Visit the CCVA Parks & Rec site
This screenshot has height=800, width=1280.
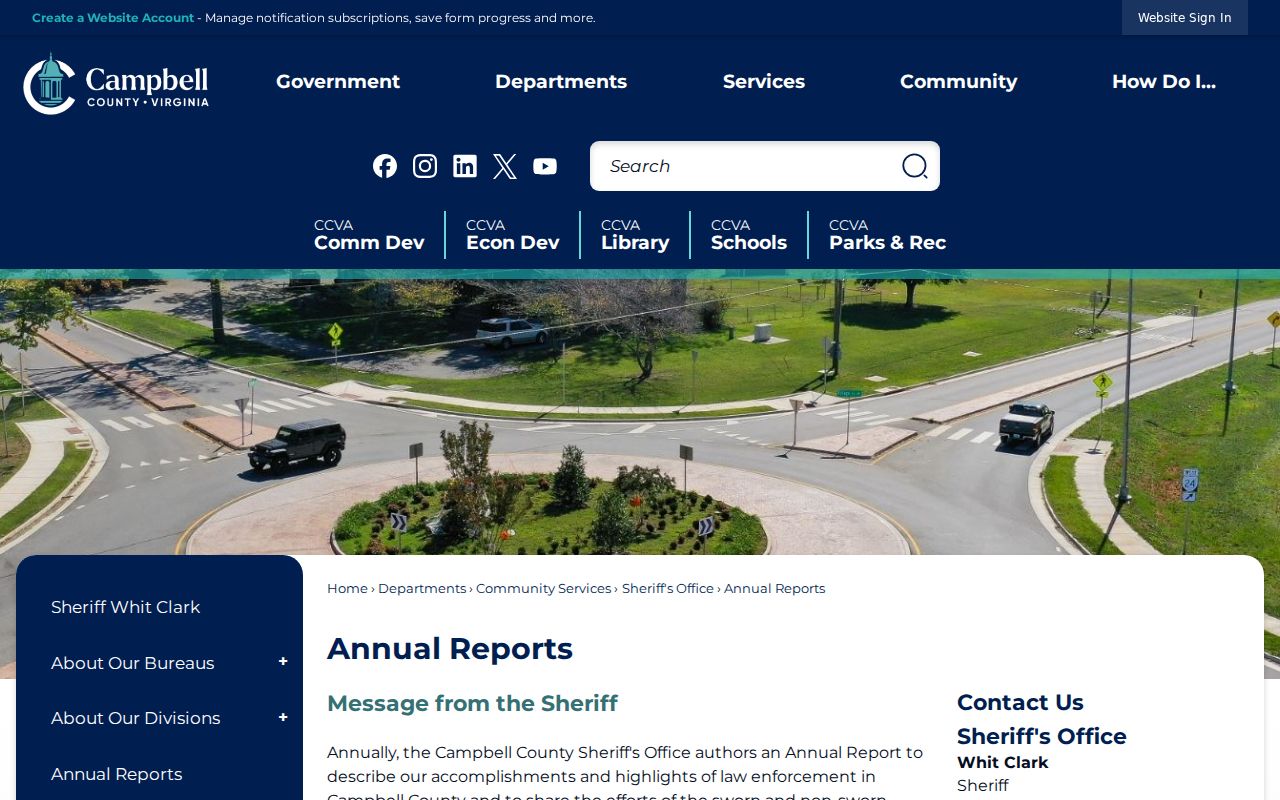887,235
